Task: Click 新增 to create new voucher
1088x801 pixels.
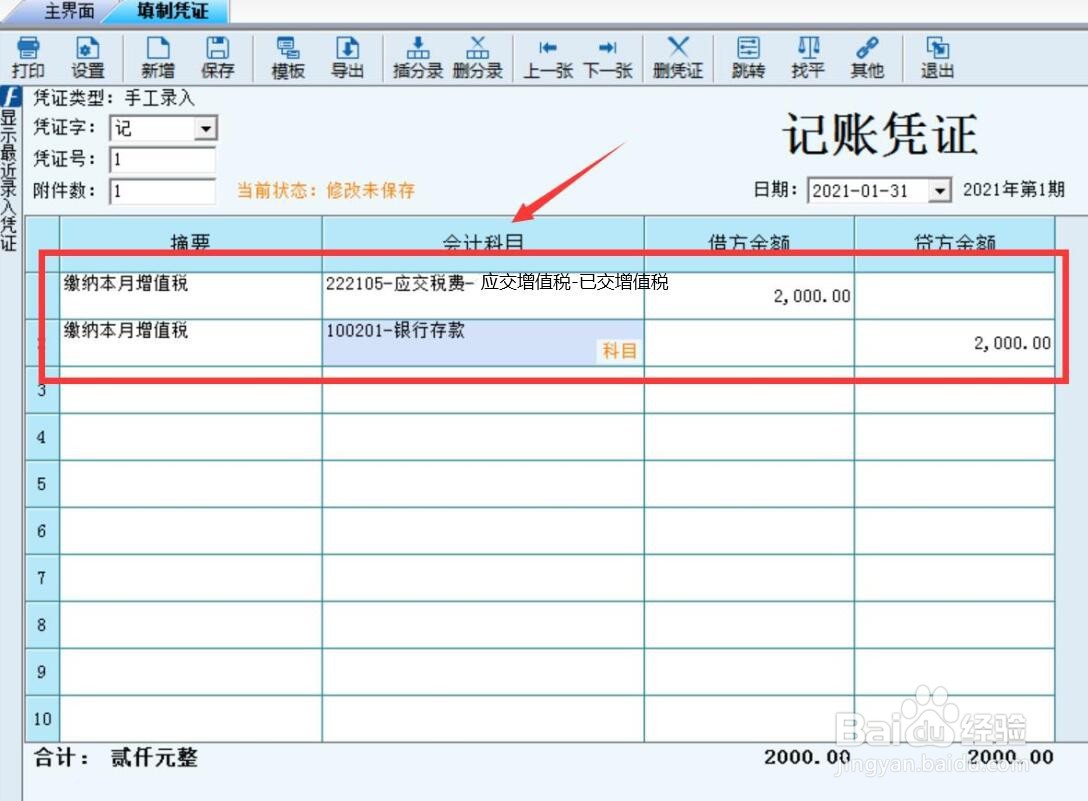Action: click(158, 57)
